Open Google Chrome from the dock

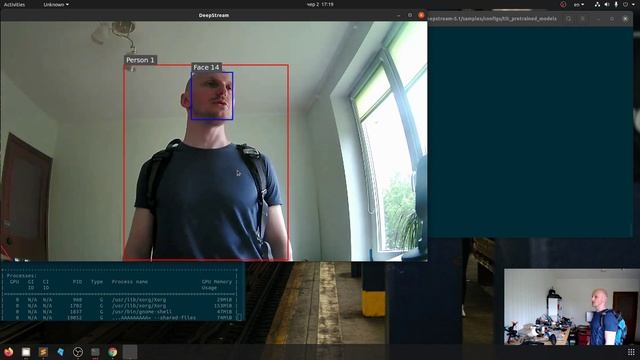(x=113, y=352)
